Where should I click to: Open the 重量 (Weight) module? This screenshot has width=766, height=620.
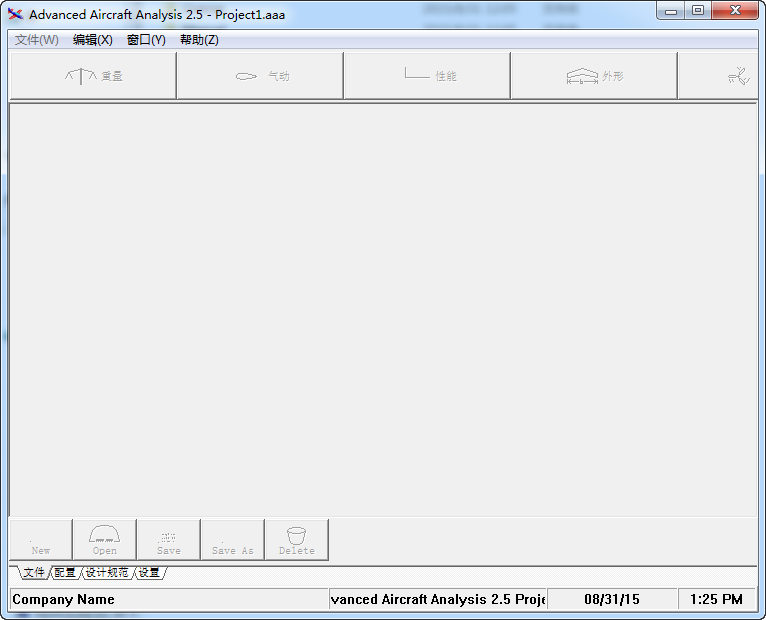click(x=93, y=76)
